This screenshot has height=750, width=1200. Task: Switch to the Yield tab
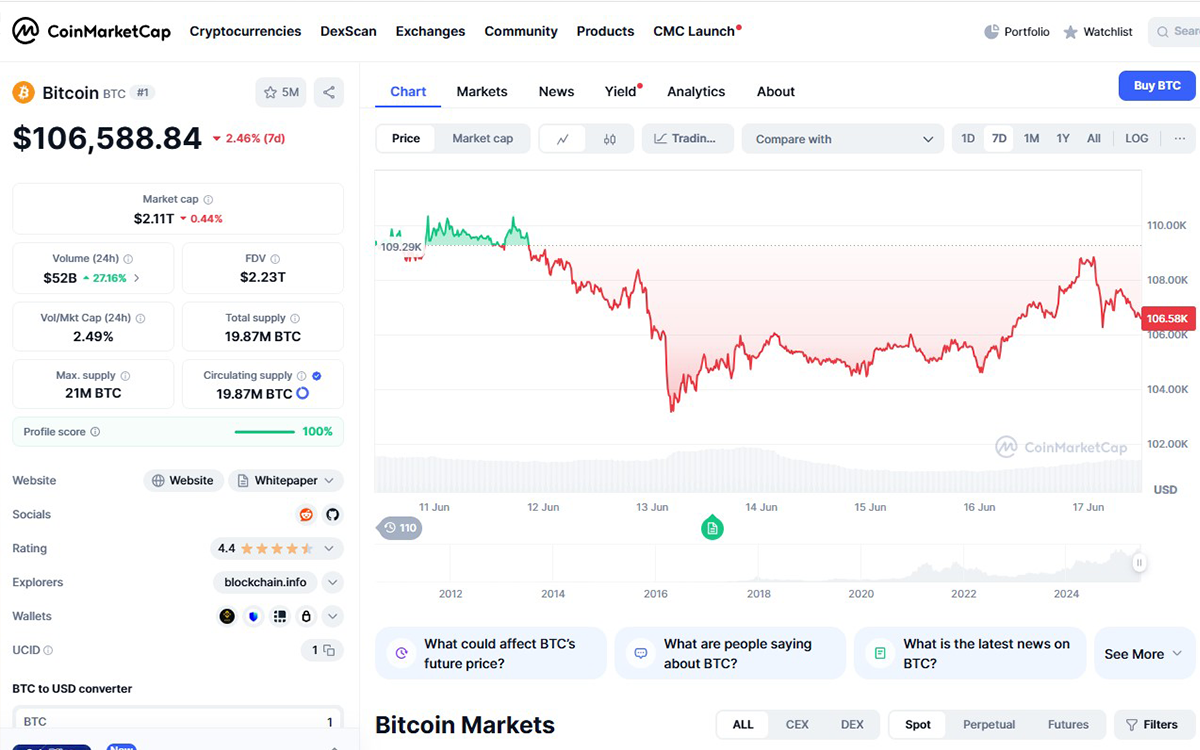pos(621,91)
